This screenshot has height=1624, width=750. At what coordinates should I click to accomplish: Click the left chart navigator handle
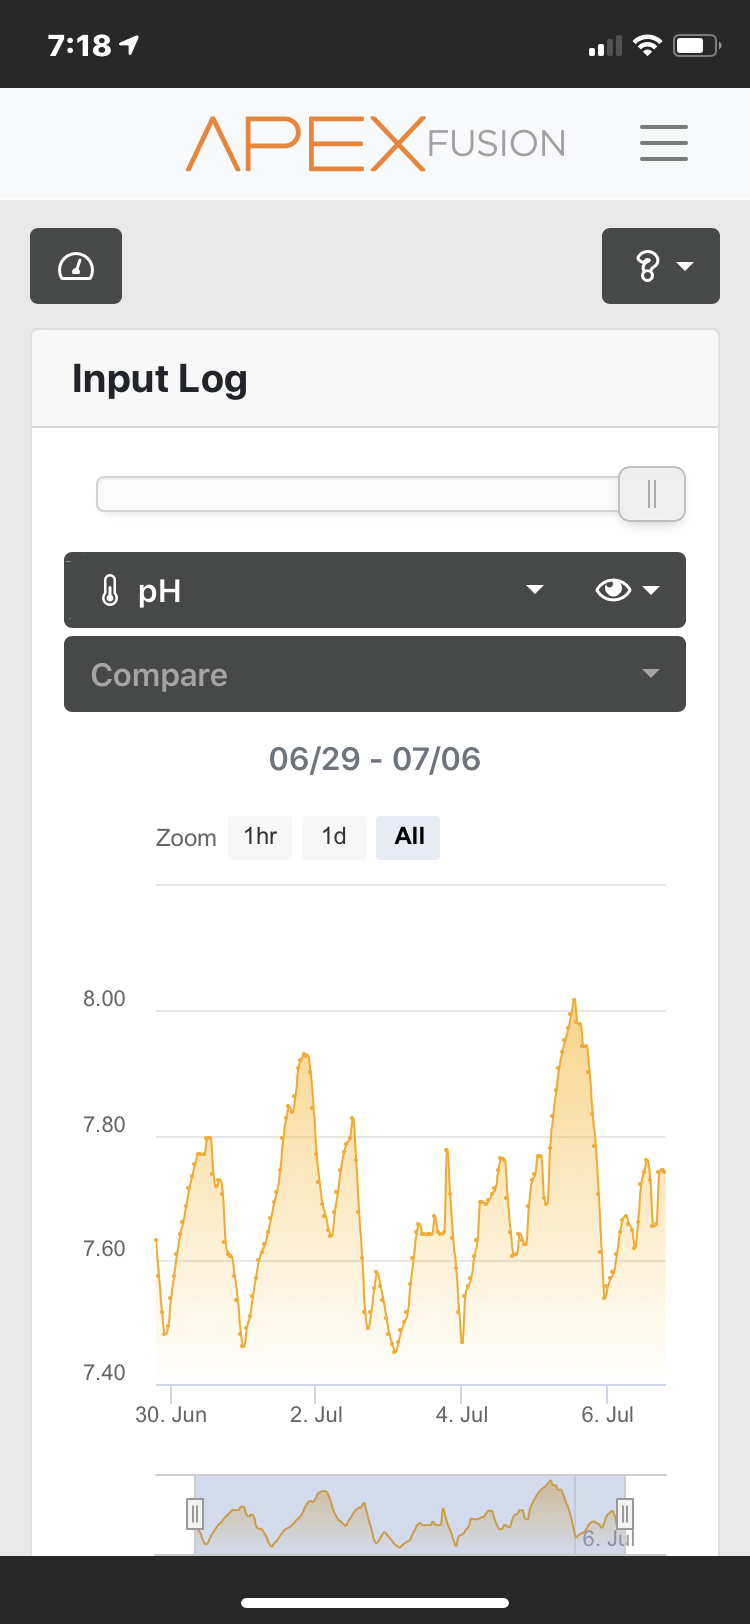[195, 1514]
